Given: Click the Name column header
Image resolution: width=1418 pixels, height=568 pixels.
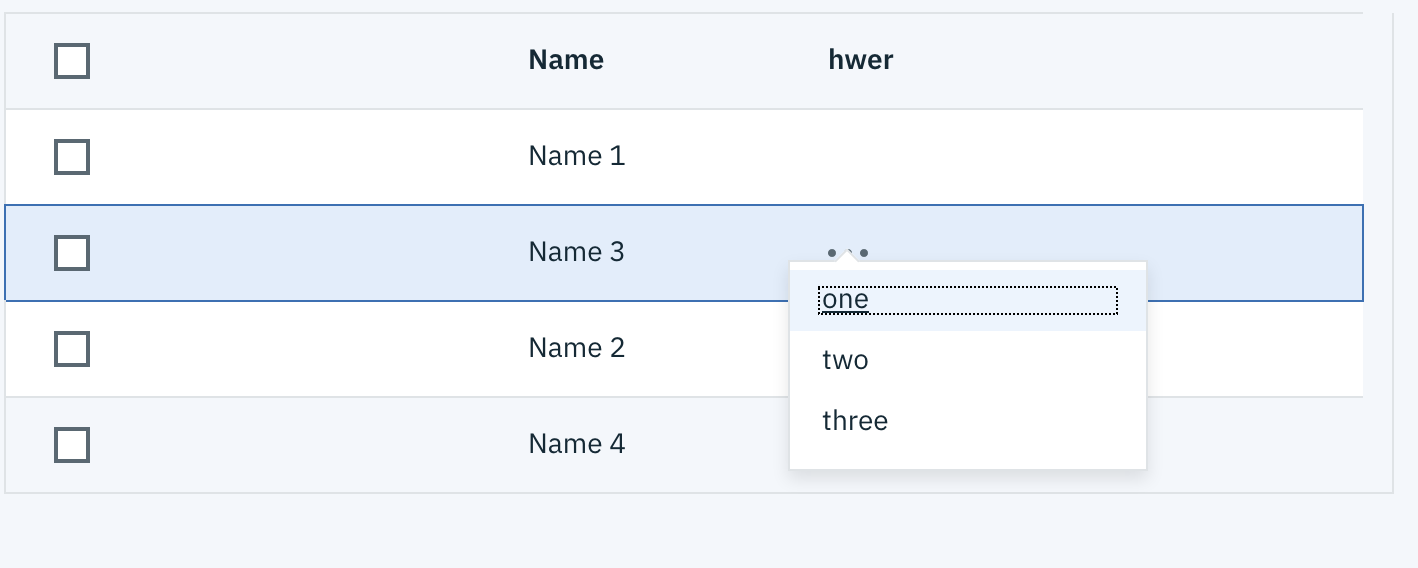Looking at the screenshot, I should pos(566,60).
